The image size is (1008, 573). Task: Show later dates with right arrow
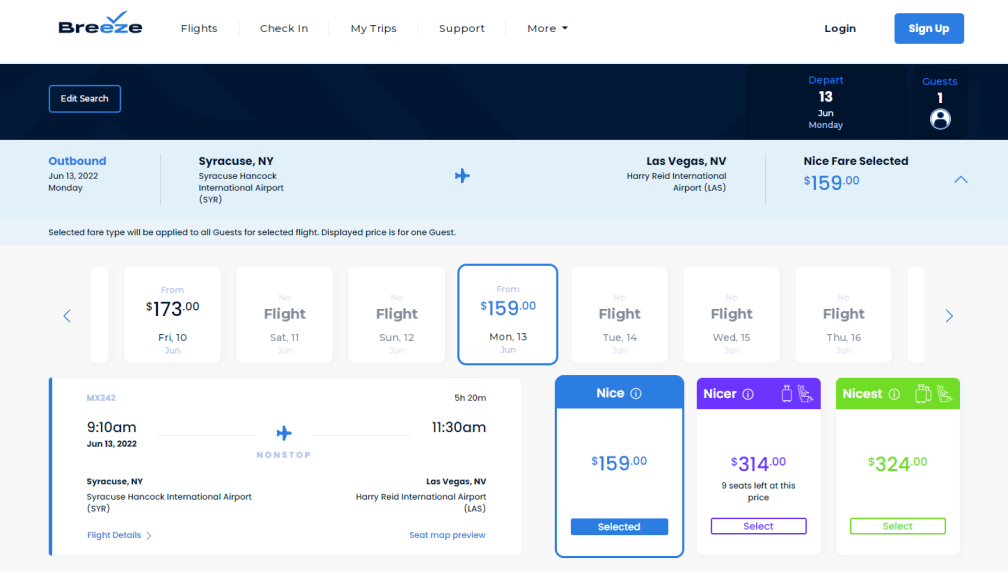pos(949,316)
